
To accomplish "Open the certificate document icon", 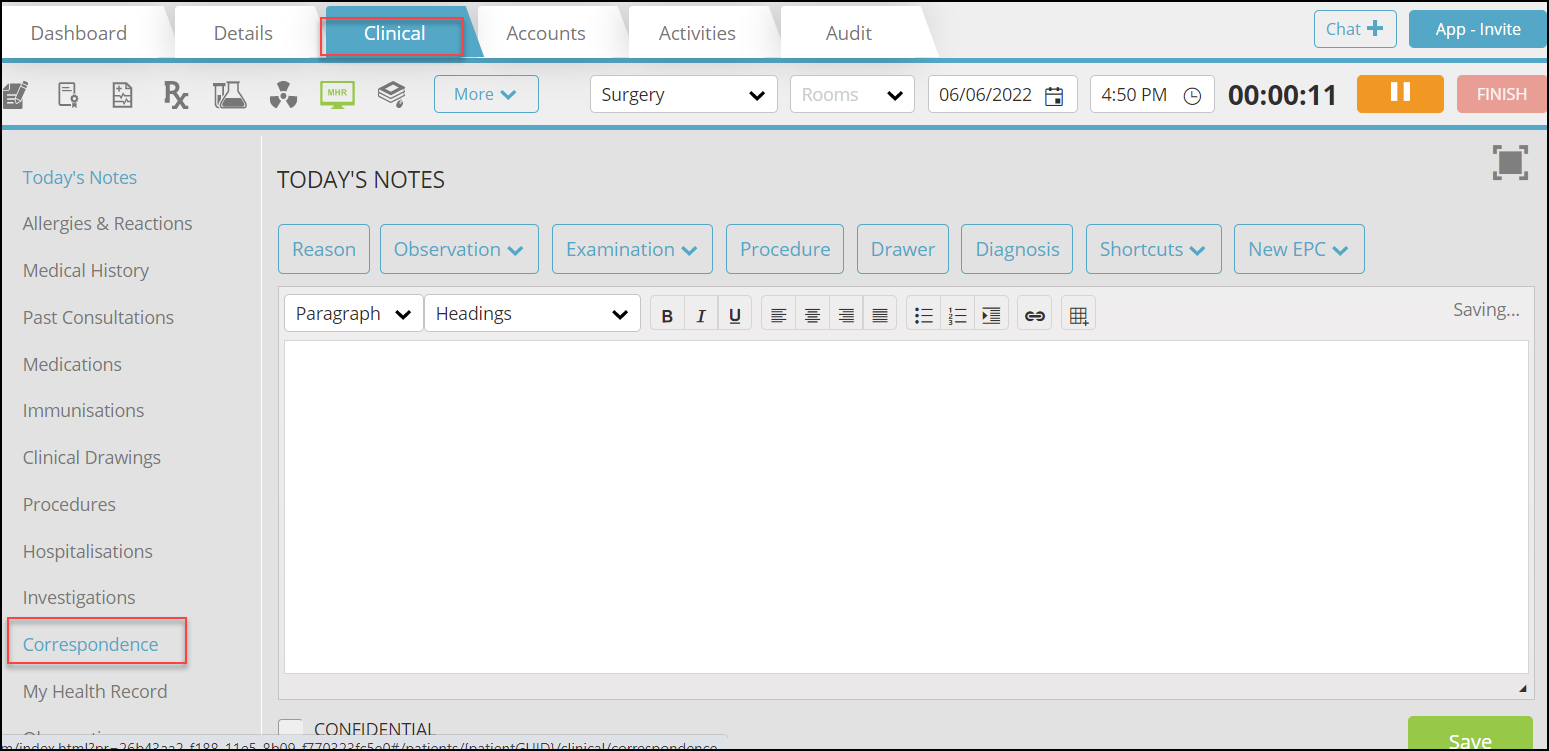I will tap(68, 95).
